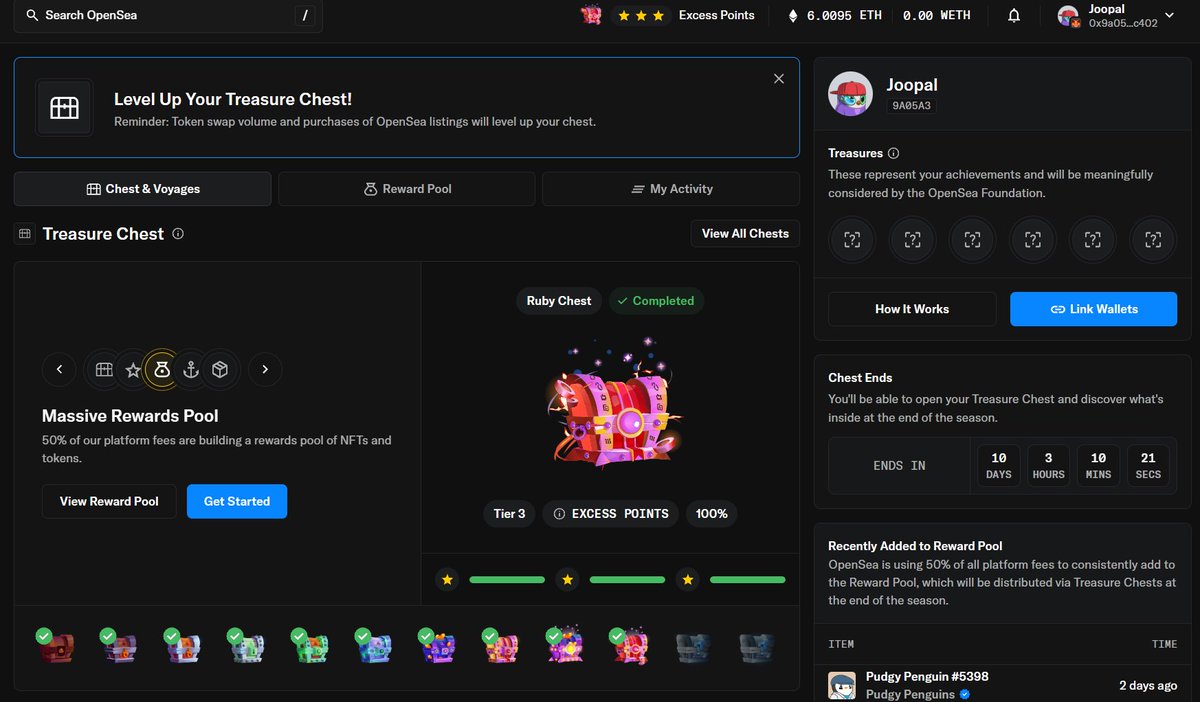
Task: Select the tenth, ruby, chest with a checkmark
Action: 630,647
